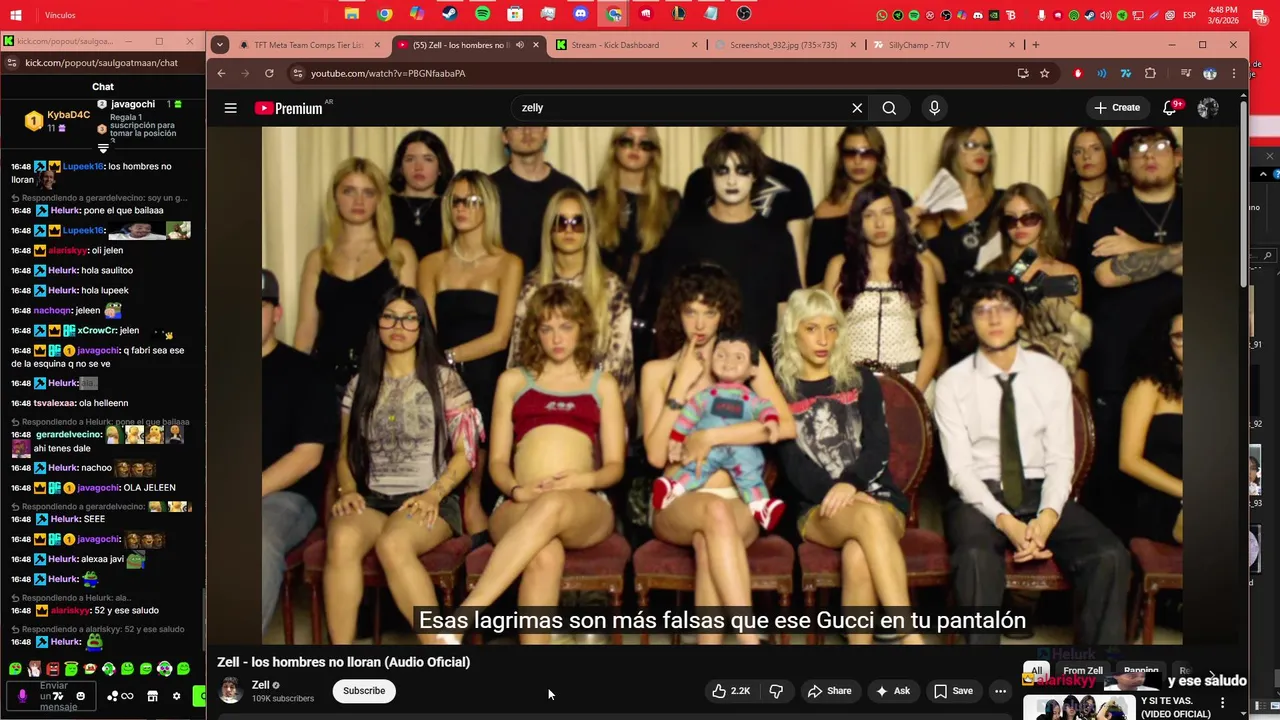
Task: Select the "All" filter chip
Action: (x=1036, y=671)
